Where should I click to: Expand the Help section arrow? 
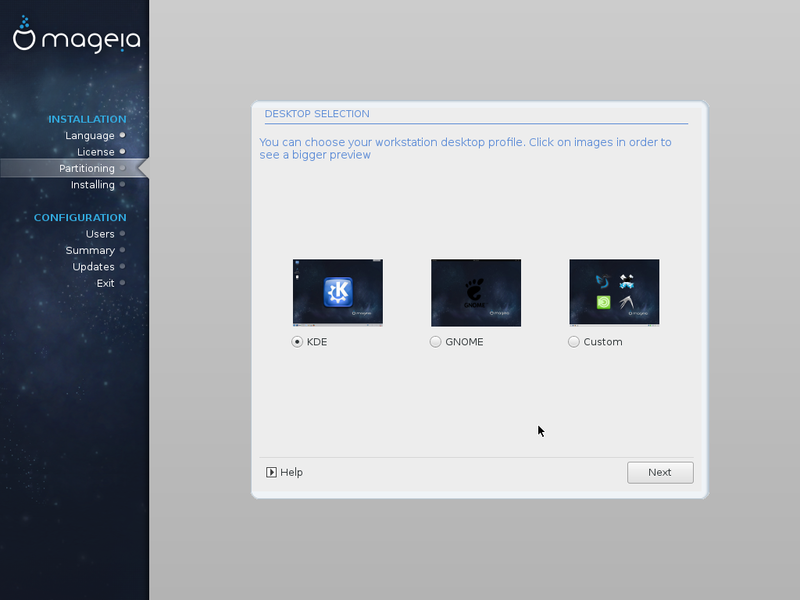click(x=271, y=472)
